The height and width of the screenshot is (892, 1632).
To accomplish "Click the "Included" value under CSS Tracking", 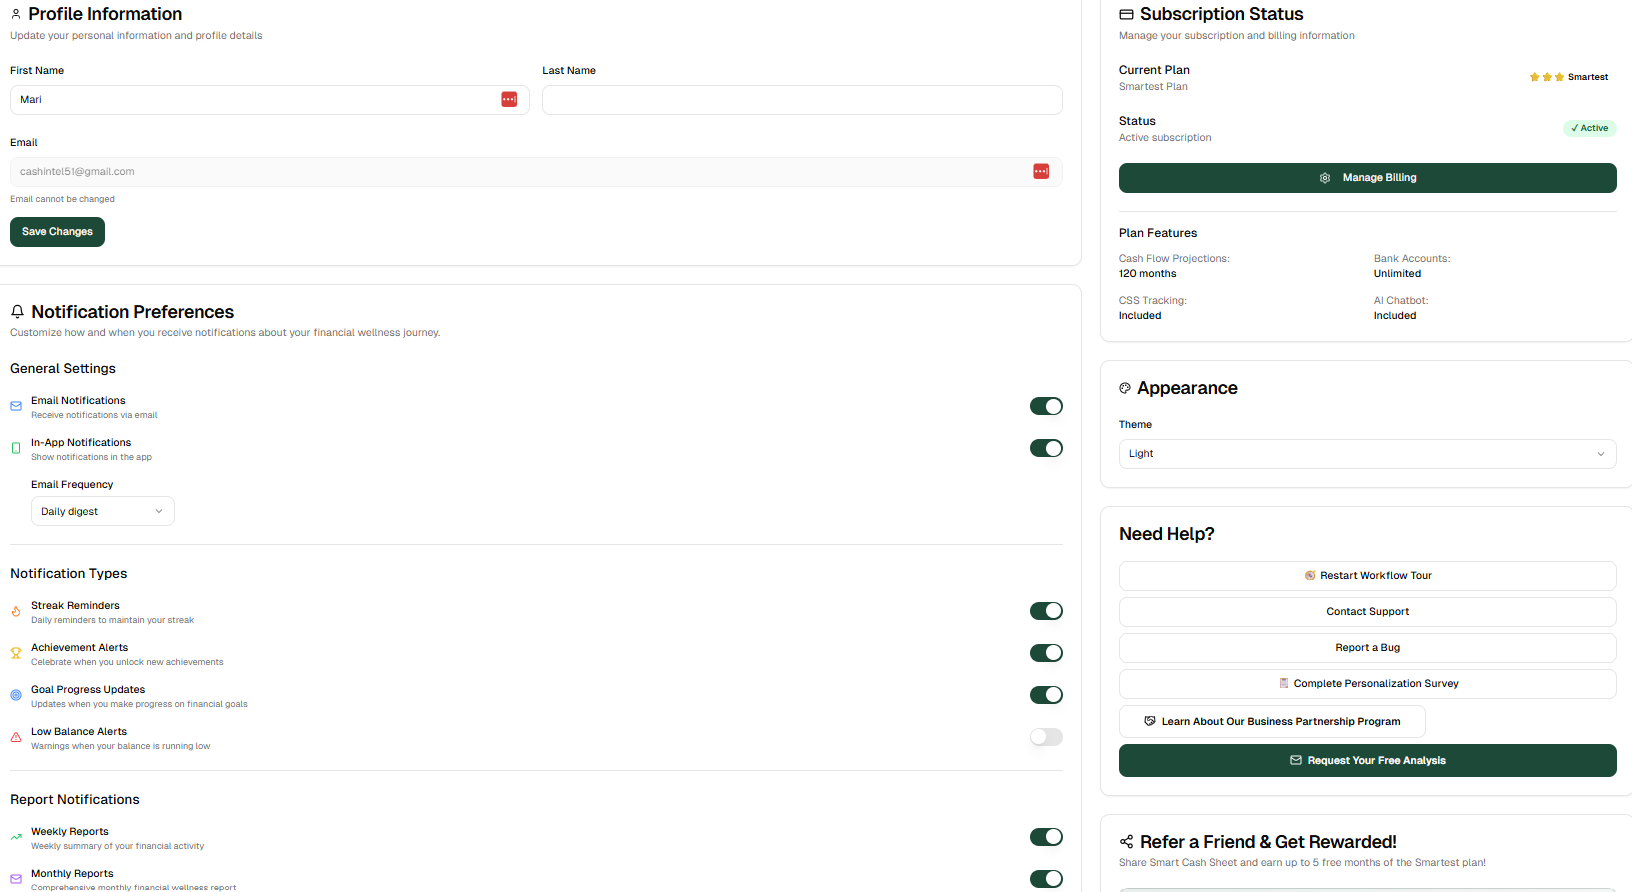I will pyautogui.click(x=1140, y=316).
